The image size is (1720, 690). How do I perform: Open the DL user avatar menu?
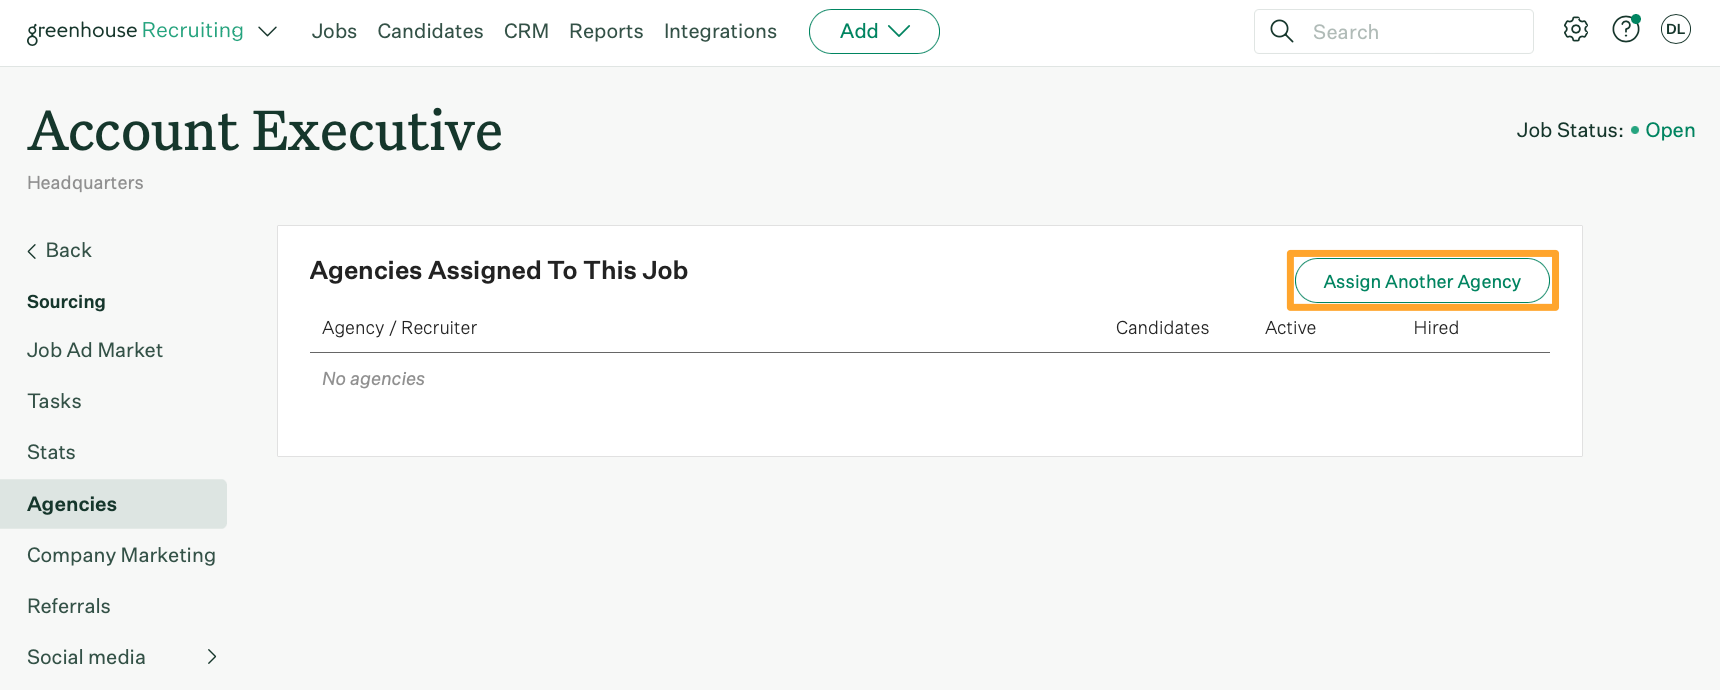click(x=1676, y=30)
